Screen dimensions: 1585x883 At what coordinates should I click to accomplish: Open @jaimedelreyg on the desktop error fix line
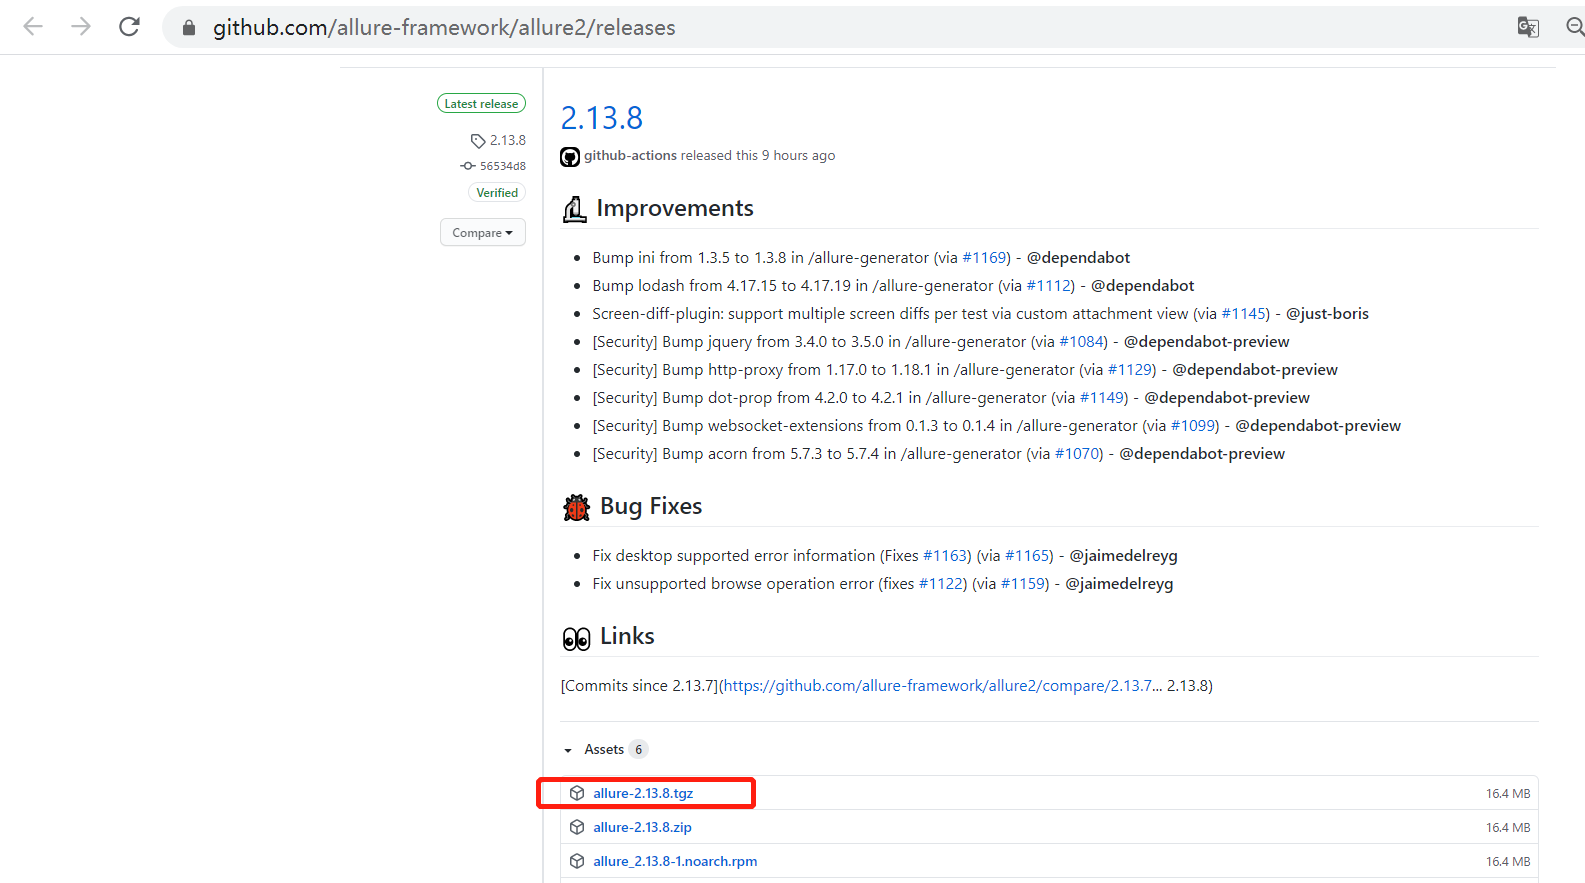[x=1123, y=556]
